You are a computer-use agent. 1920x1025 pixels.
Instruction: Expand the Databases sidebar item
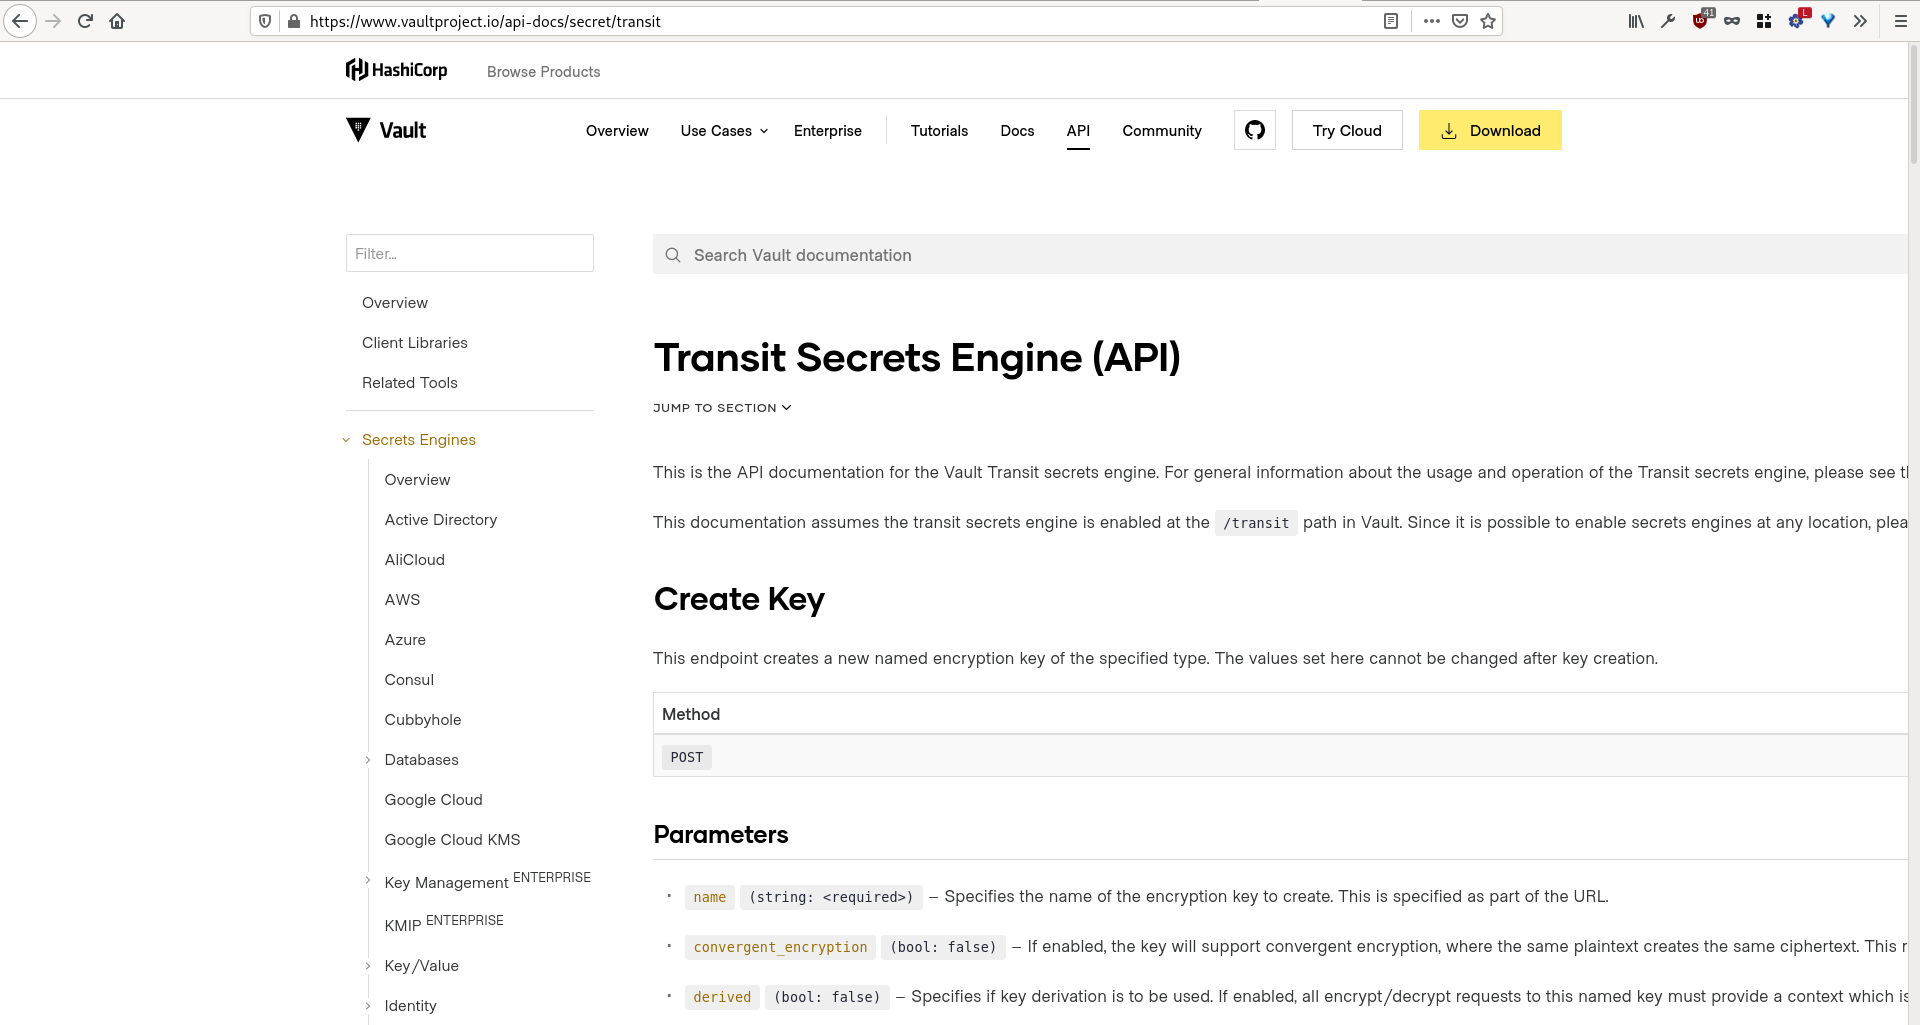point(368,760)
